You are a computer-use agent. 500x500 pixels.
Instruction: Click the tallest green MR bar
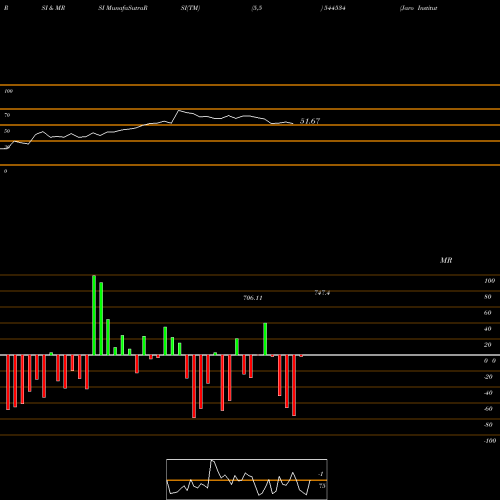coord(94,315)
